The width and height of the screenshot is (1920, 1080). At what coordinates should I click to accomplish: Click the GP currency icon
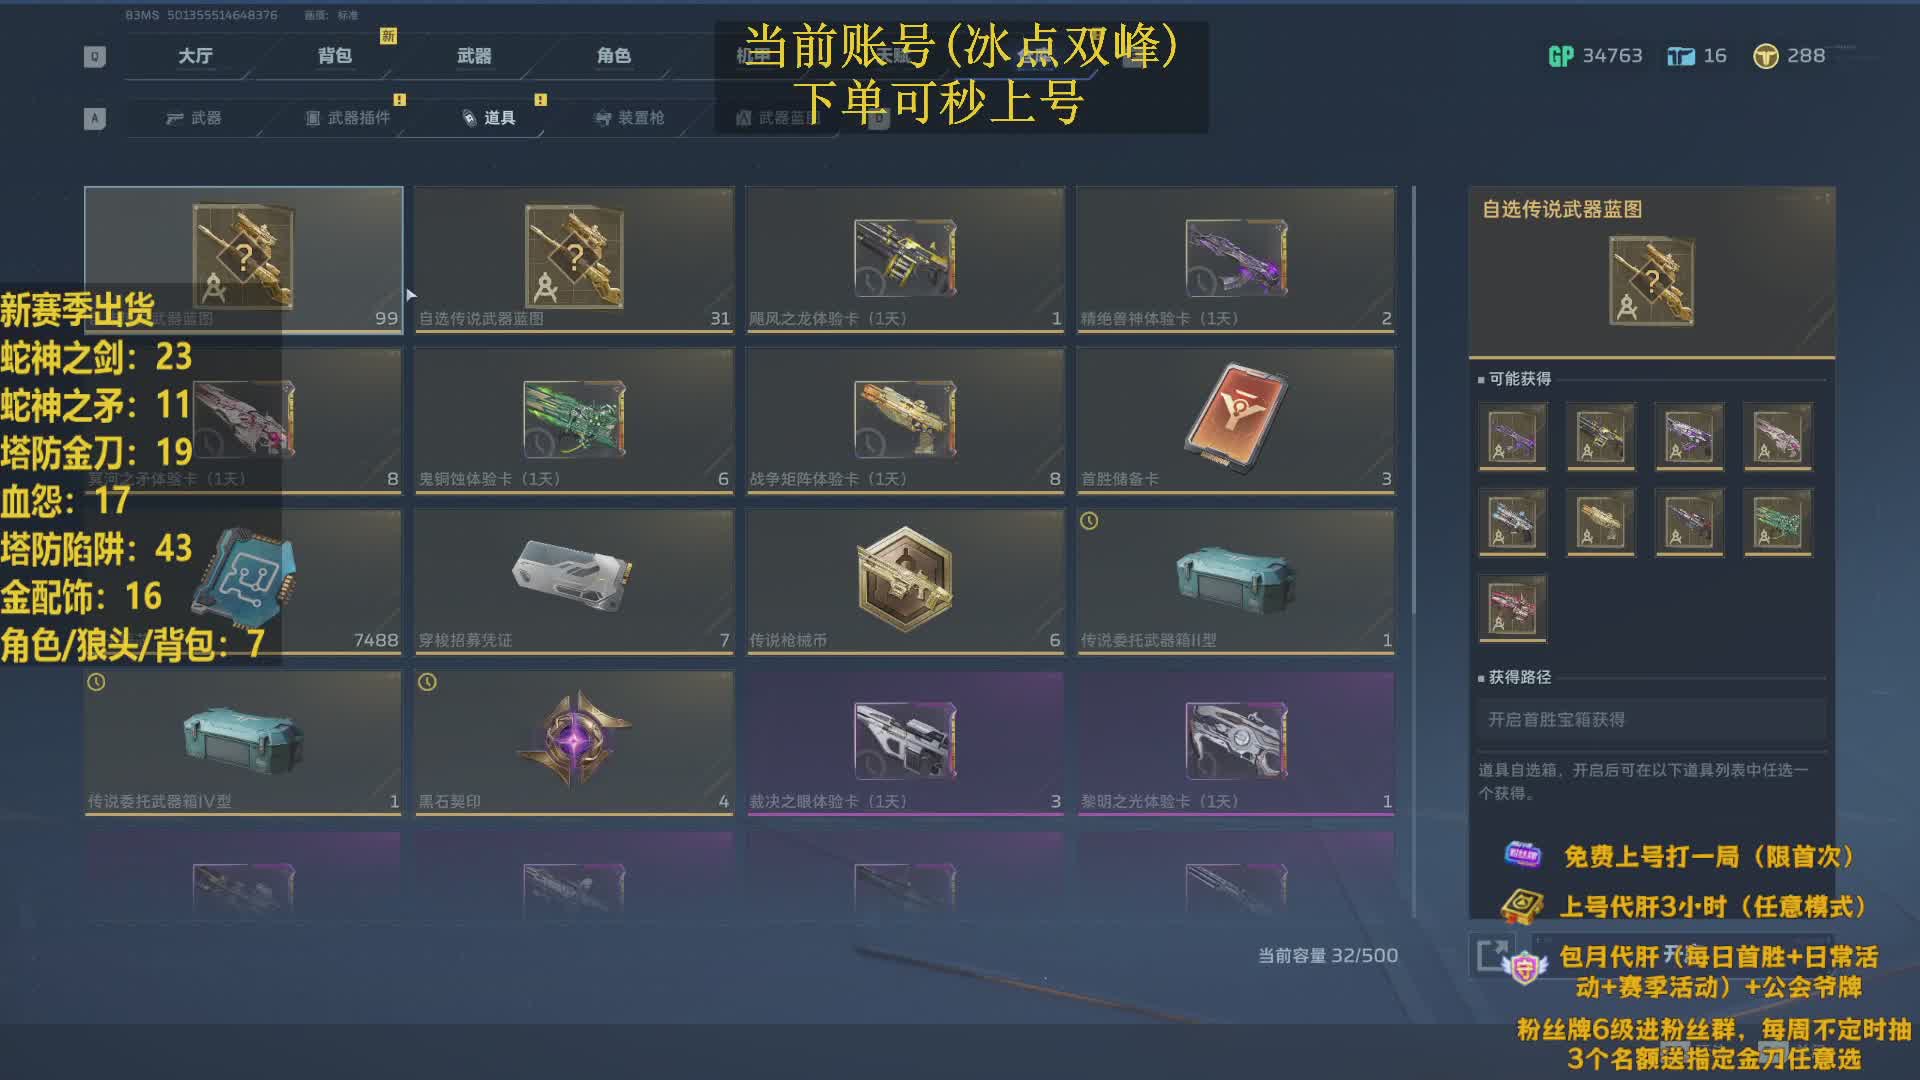click(1560, 56)
